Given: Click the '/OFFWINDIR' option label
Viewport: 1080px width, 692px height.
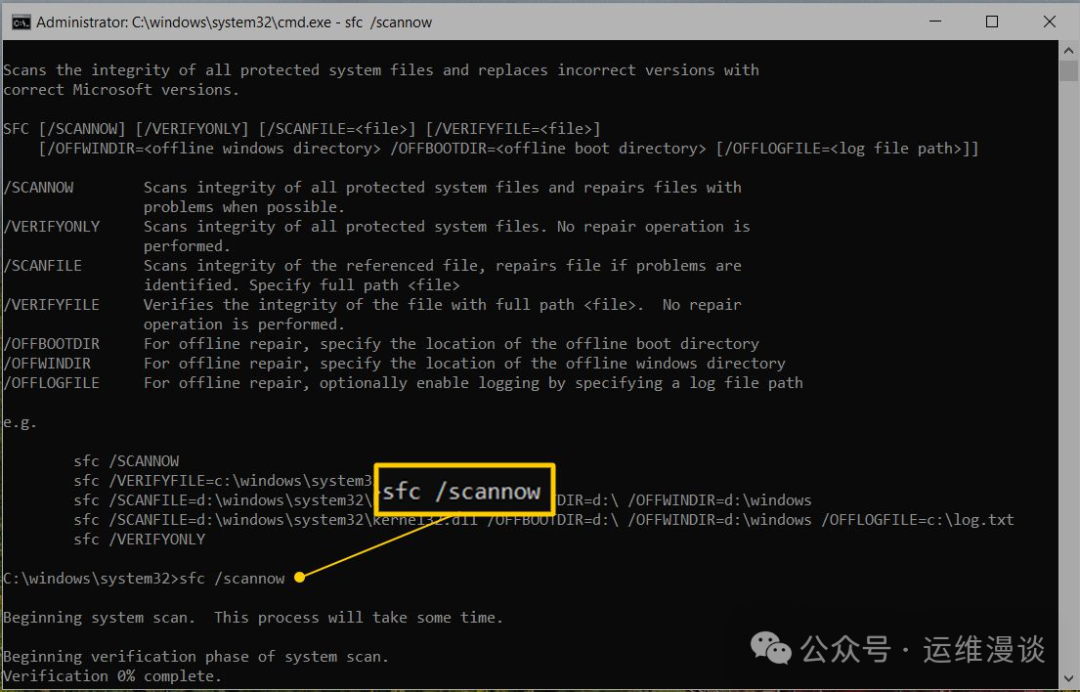Looking at the screenshot, I should pyautogui.click(x=48, y=363).
